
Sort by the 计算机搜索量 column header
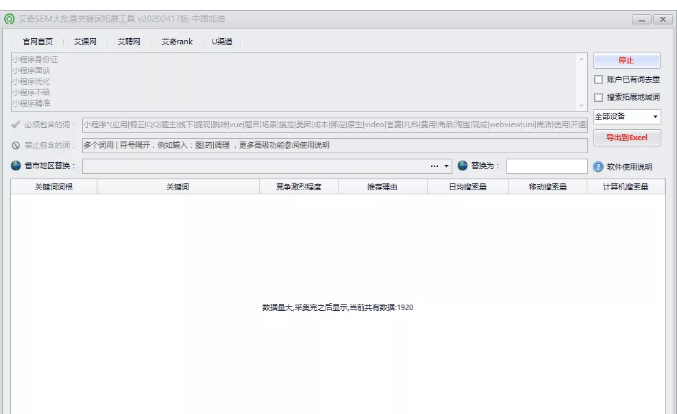[x=626, y=186]
